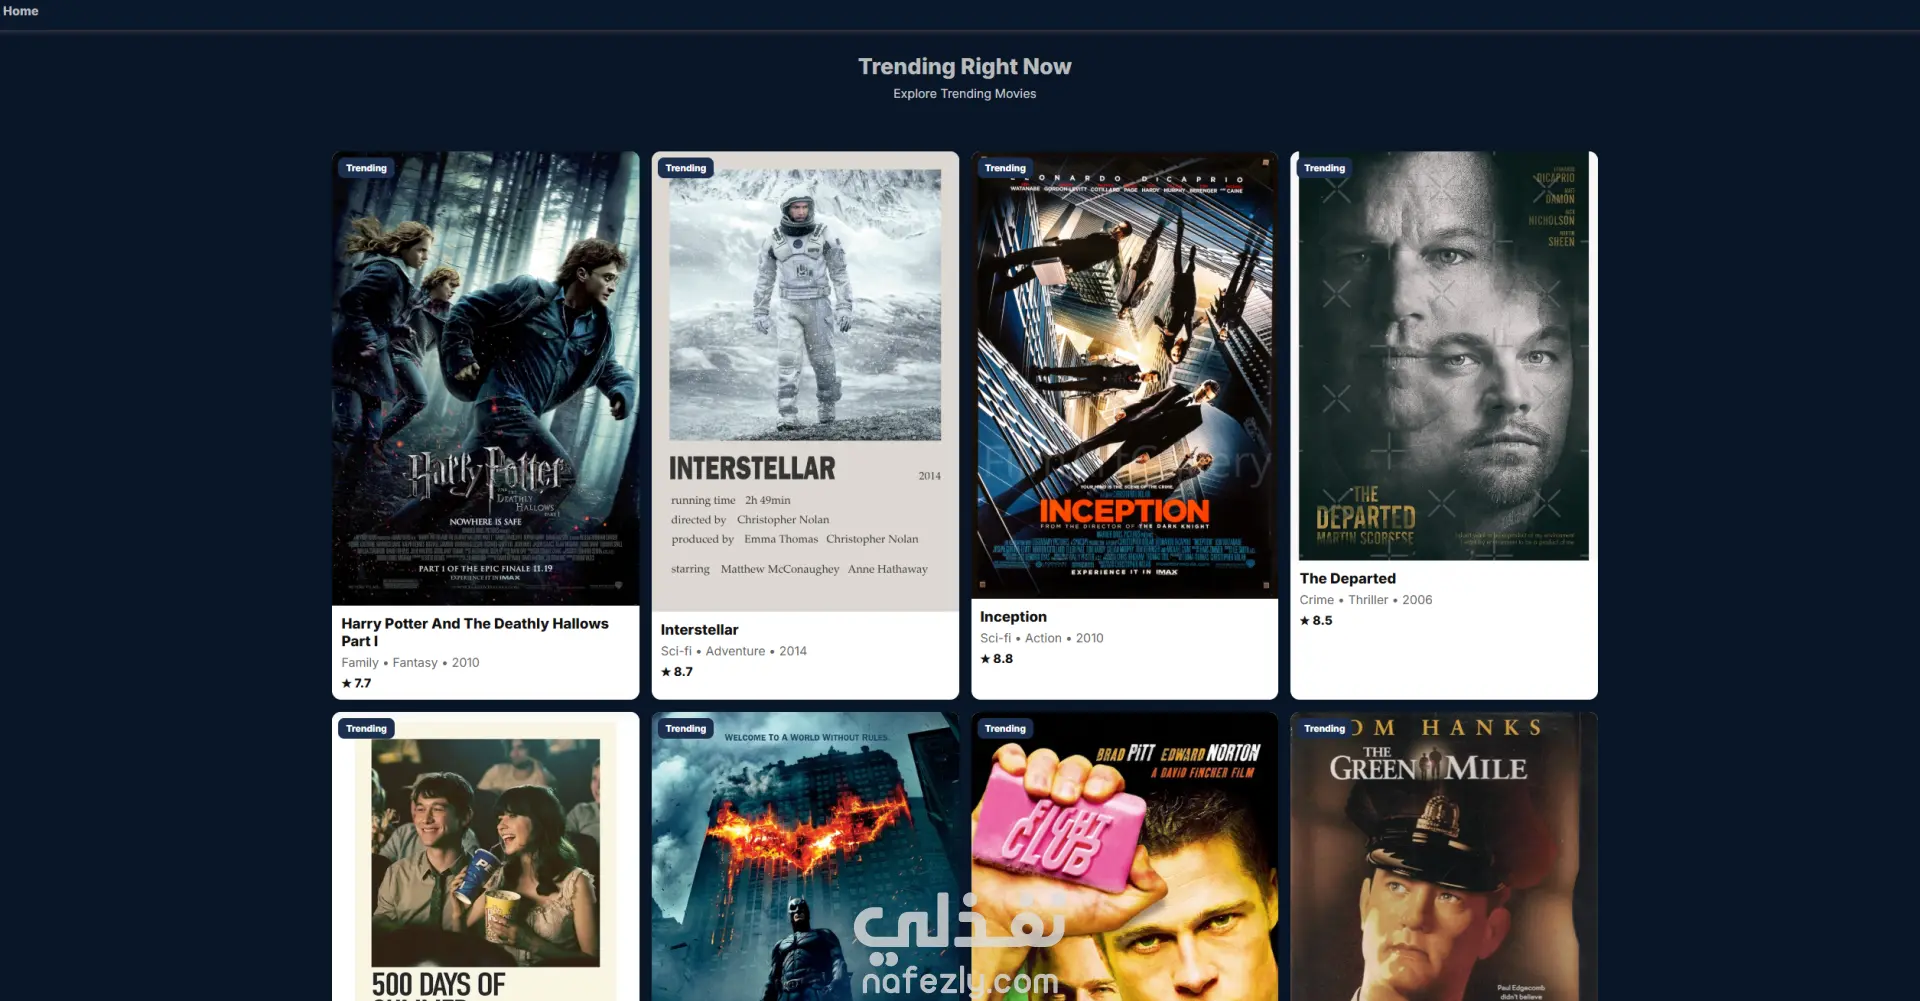Click the Inception title below the poster

tap(1013, 617)
